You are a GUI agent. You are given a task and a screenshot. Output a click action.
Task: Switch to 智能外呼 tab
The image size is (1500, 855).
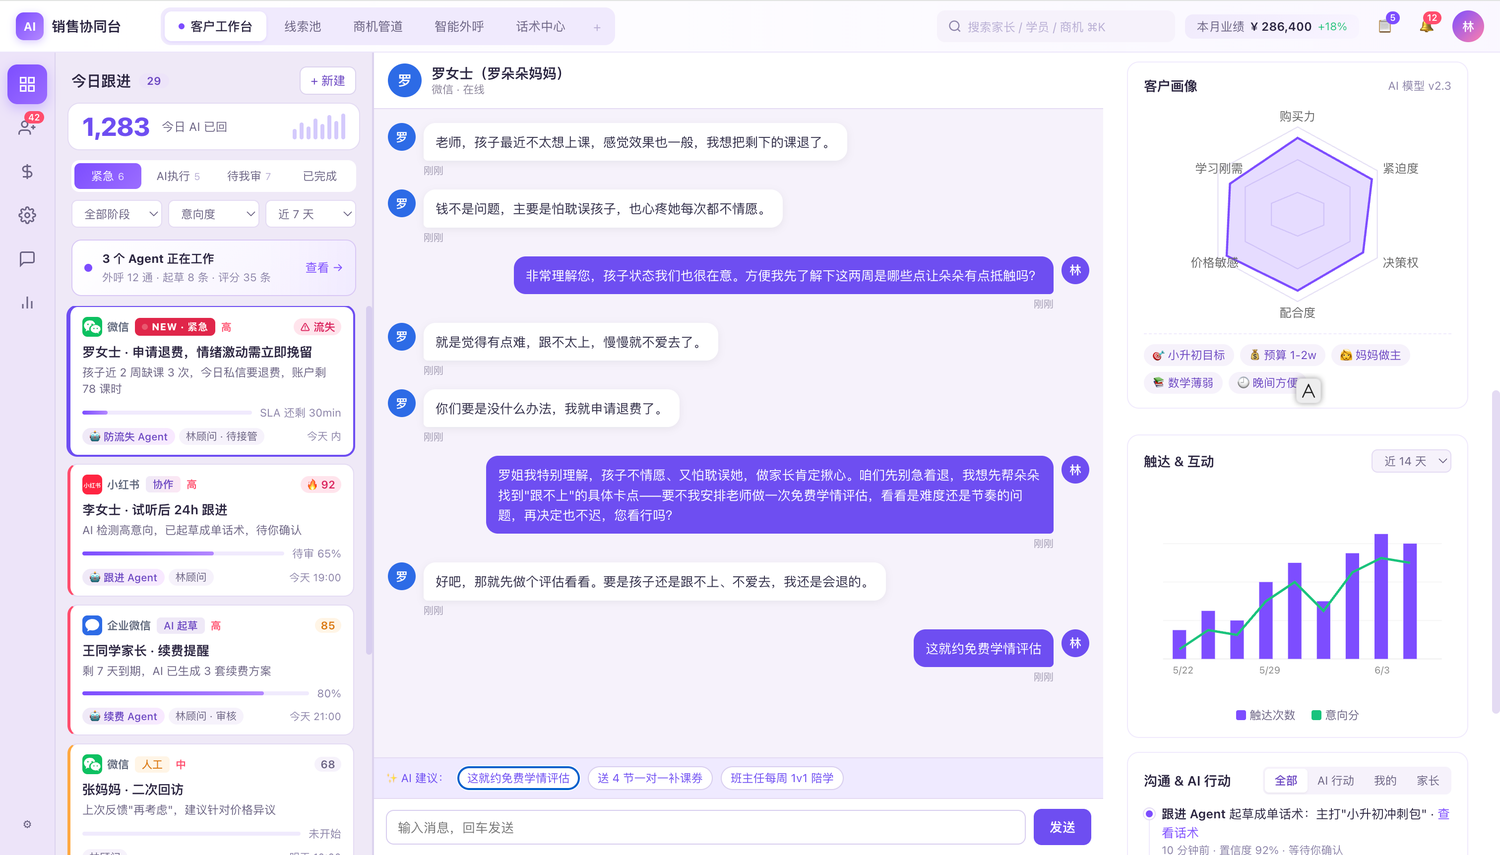[459, 27]
